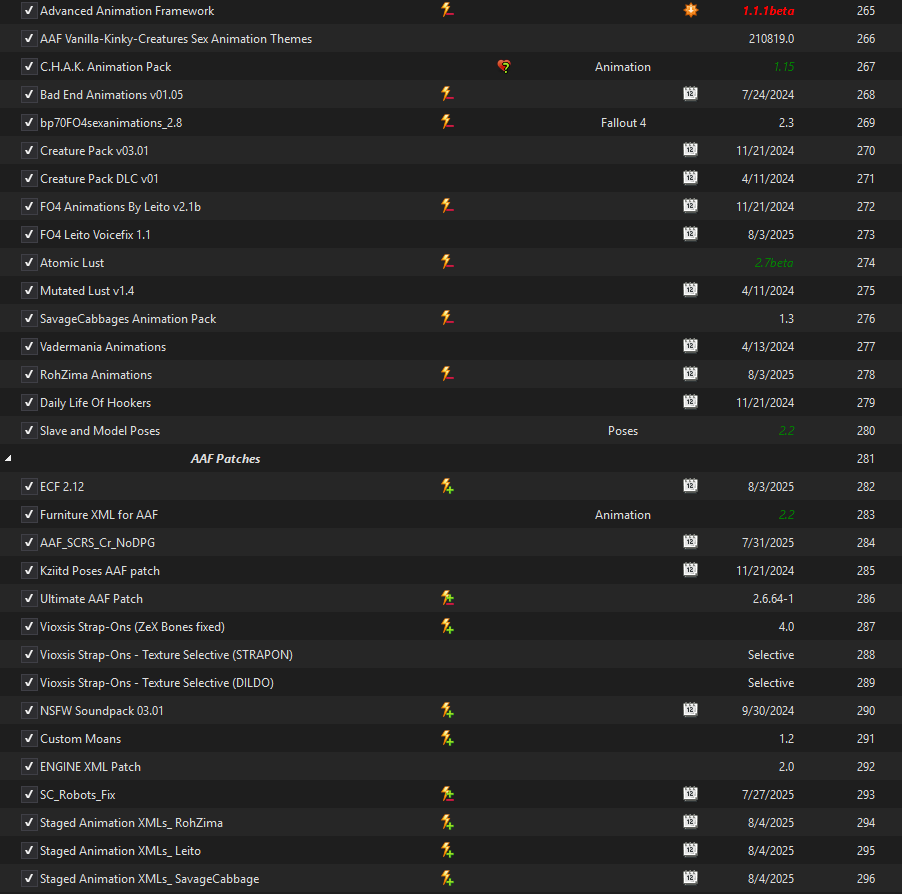This screenshot has width=902, height=894.
Task: Click the calendar icon for Creature Pack DLC v01
Action: [x=690, y=178]
